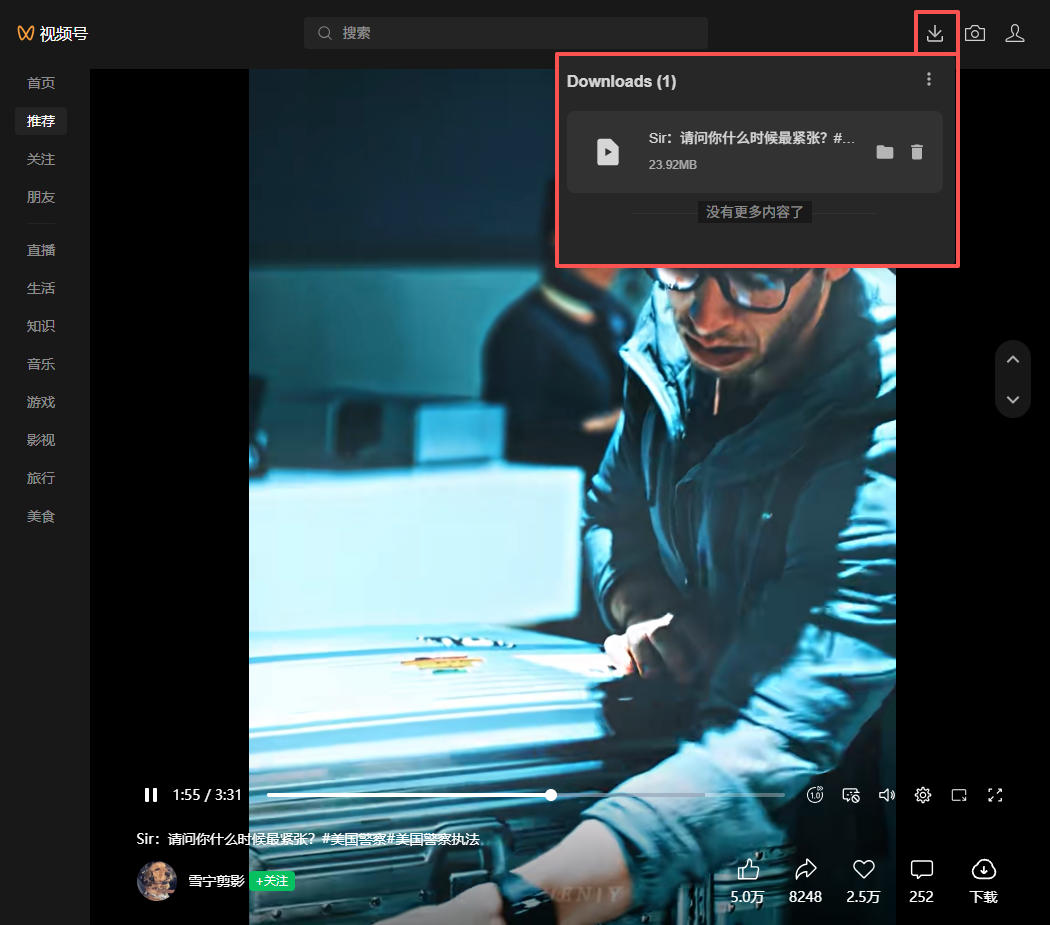Viewport: 1050px width, 925px height.
Task: Open the comments bubble showing 252
Action: (922, 869)
